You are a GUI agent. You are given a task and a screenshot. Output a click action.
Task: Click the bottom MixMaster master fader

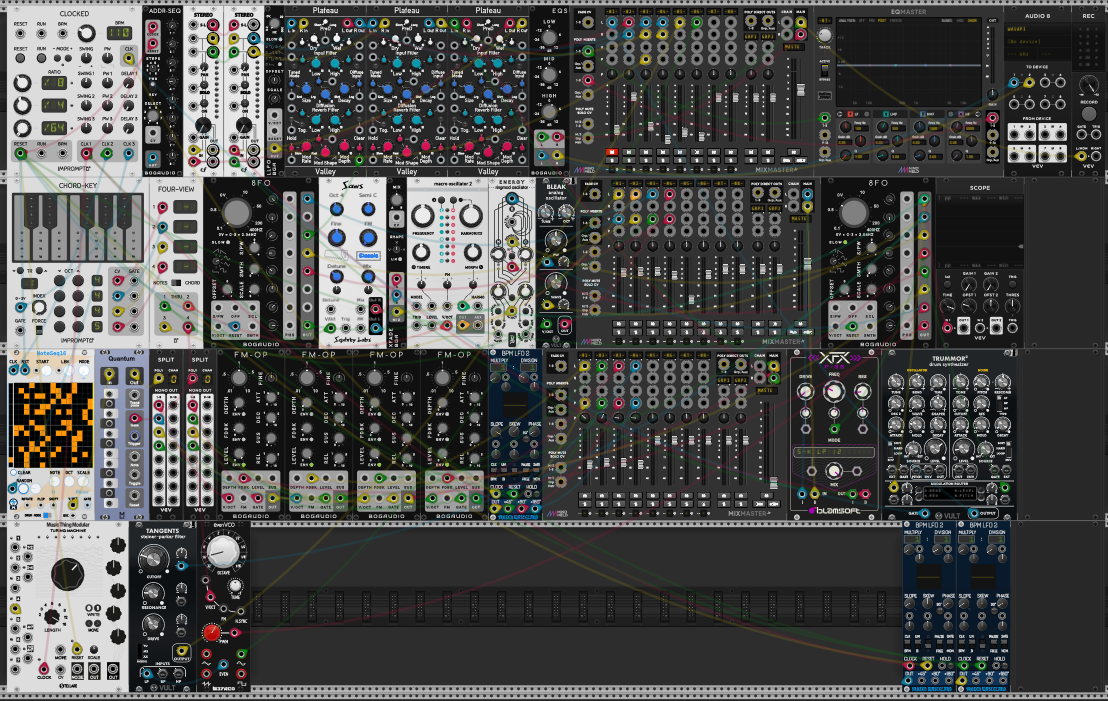coord(773,483)
